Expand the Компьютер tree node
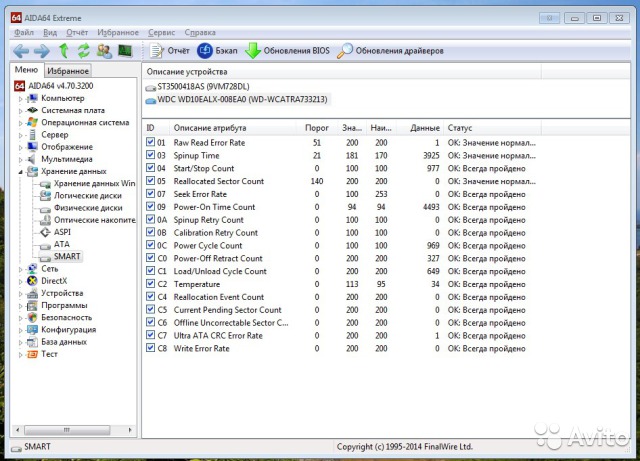The height and width of the screenshot is (461, 640). (x=19, y=98)
